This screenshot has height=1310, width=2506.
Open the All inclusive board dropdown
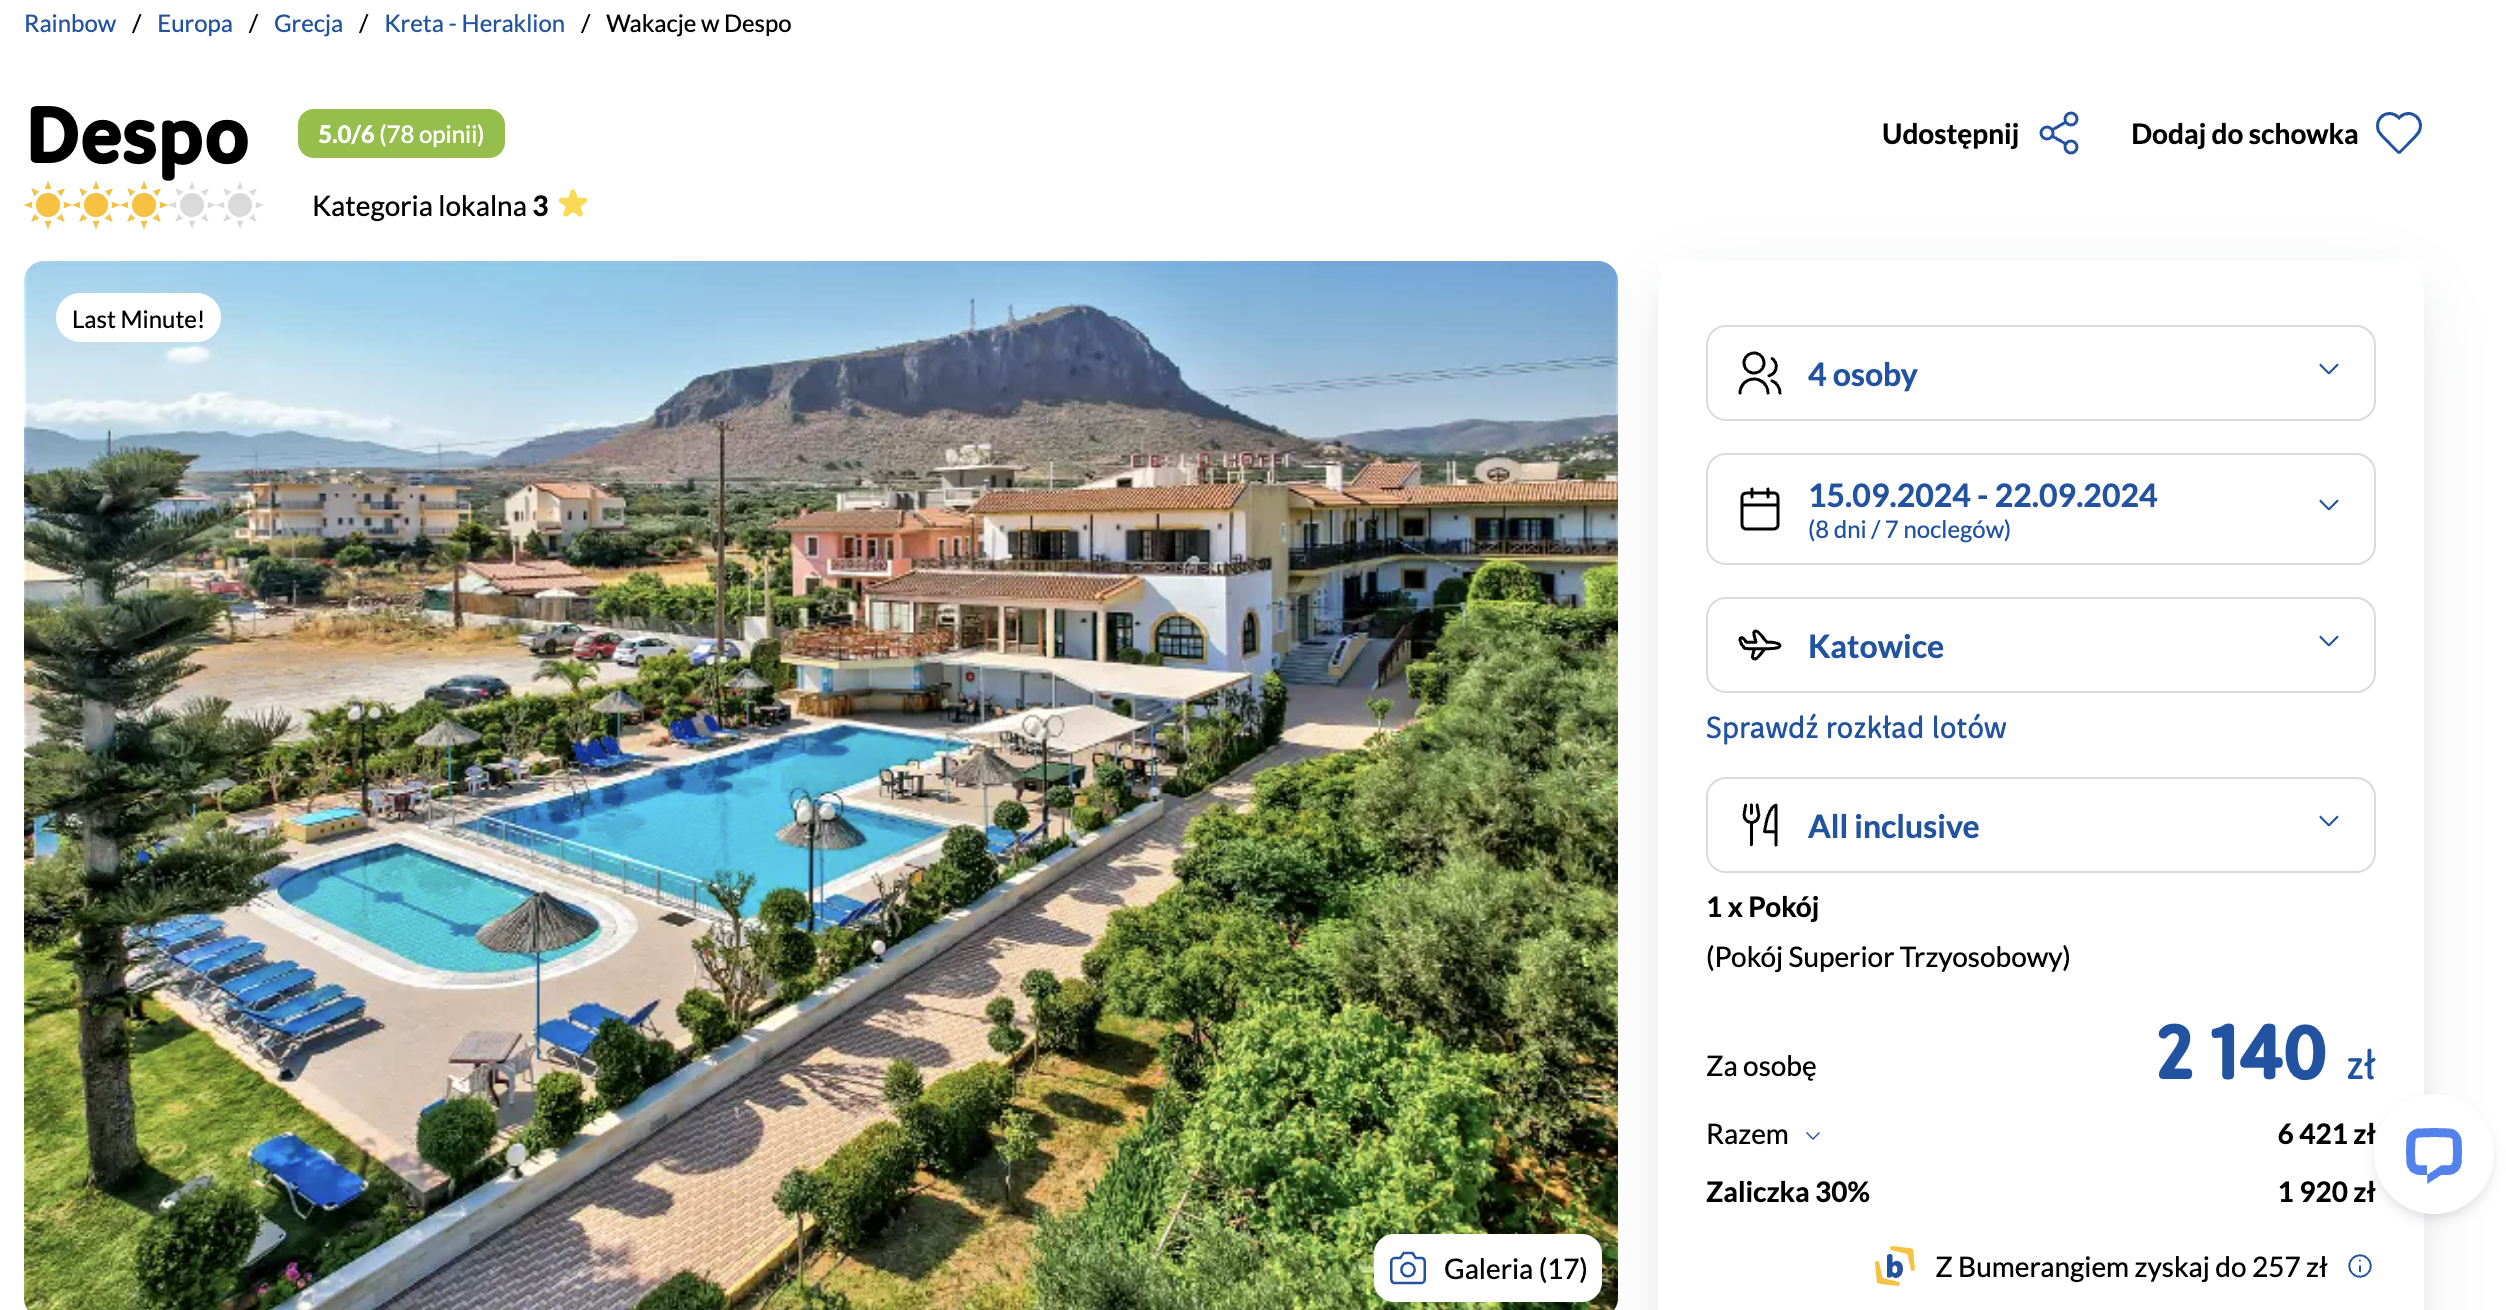click(x=2040, y=825)
